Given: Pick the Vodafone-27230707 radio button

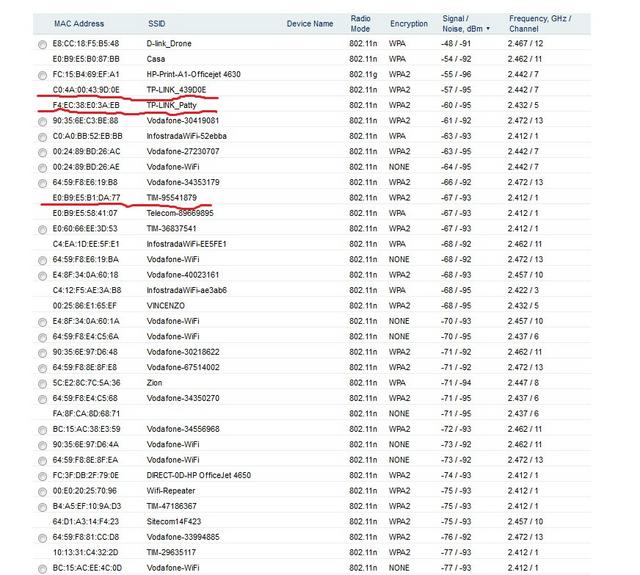Looking at the screenshot, I should [x=42, y=153].
